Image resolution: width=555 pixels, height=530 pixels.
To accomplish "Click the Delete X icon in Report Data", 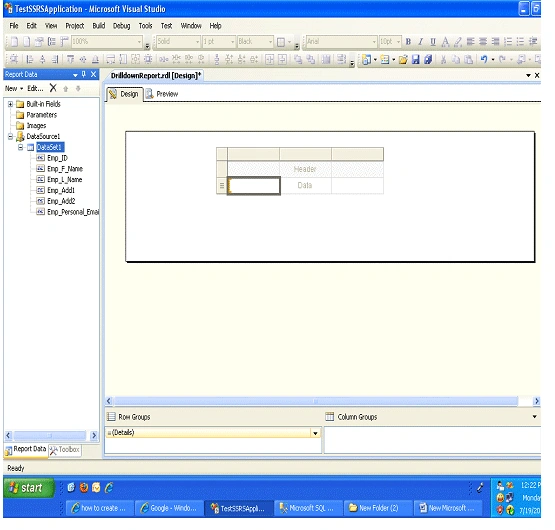I will 53,88.
